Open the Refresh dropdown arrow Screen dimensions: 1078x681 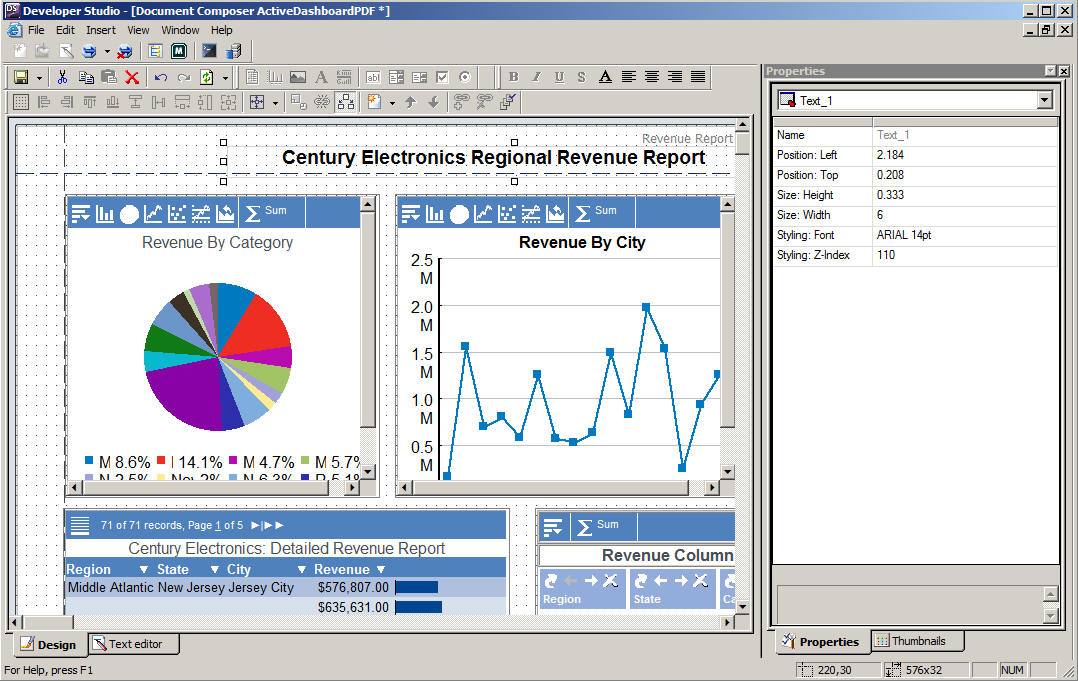pos(225,78)
